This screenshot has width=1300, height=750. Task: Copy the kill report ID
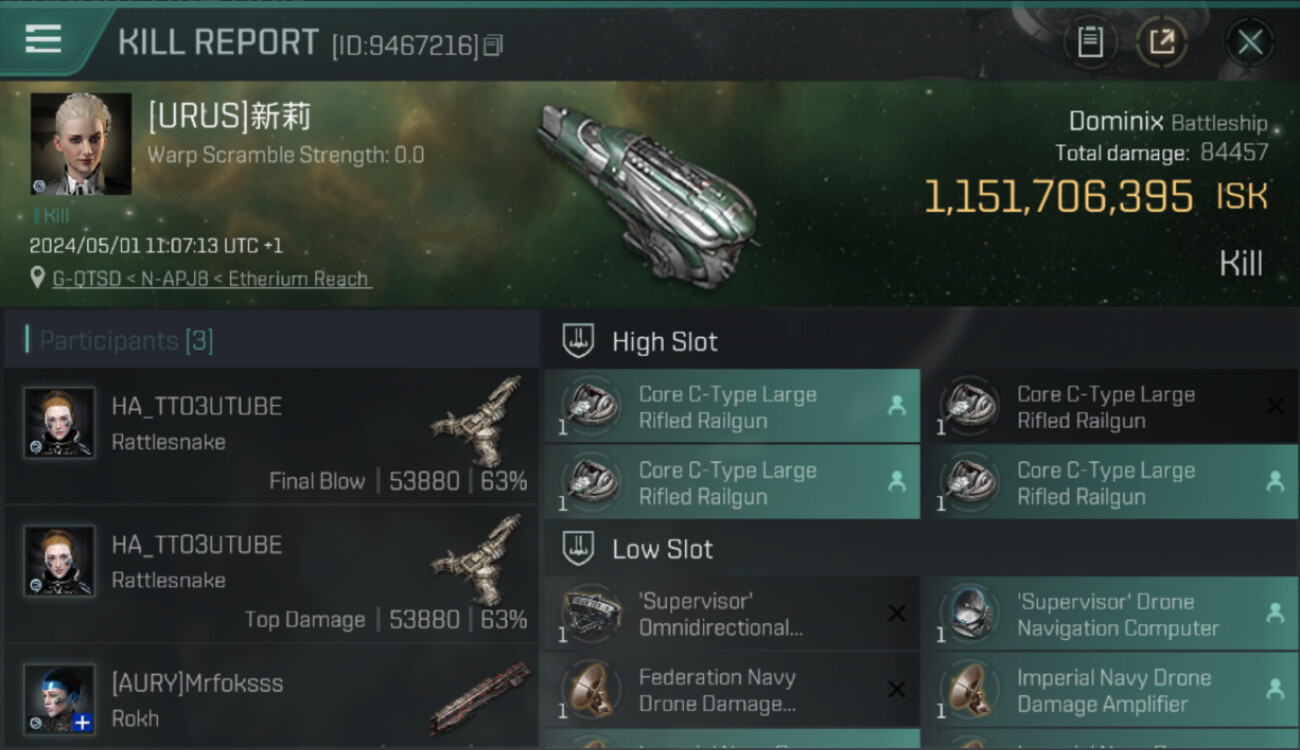(492, 46)
